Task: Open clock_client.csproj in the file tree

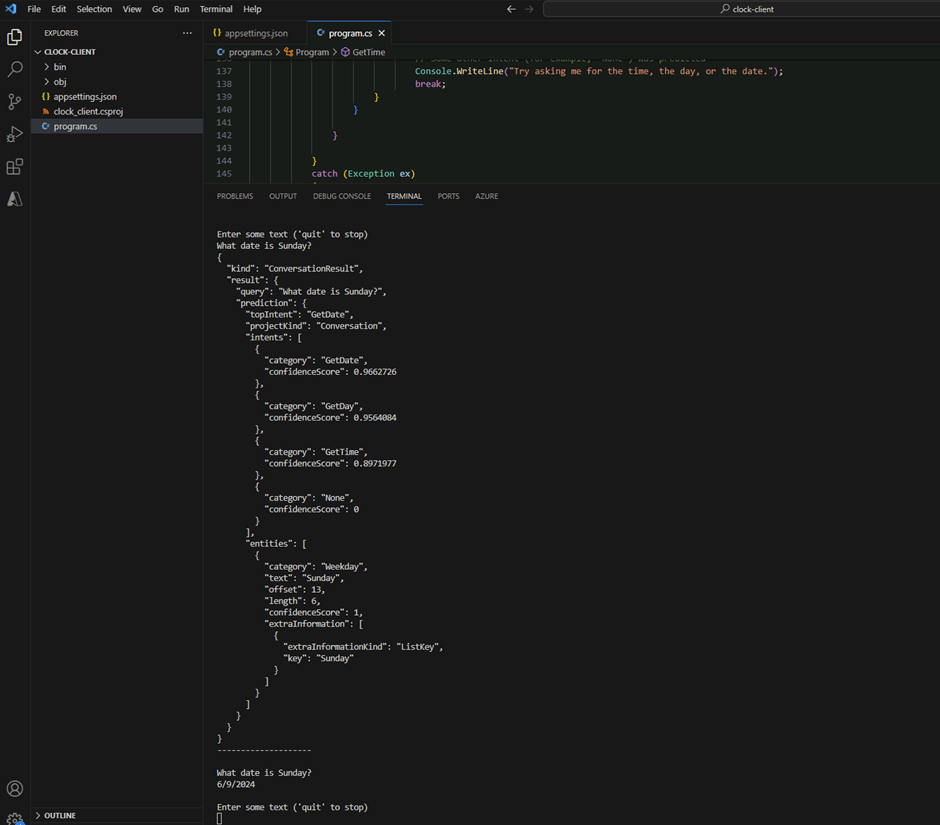Action: point(88,112)
